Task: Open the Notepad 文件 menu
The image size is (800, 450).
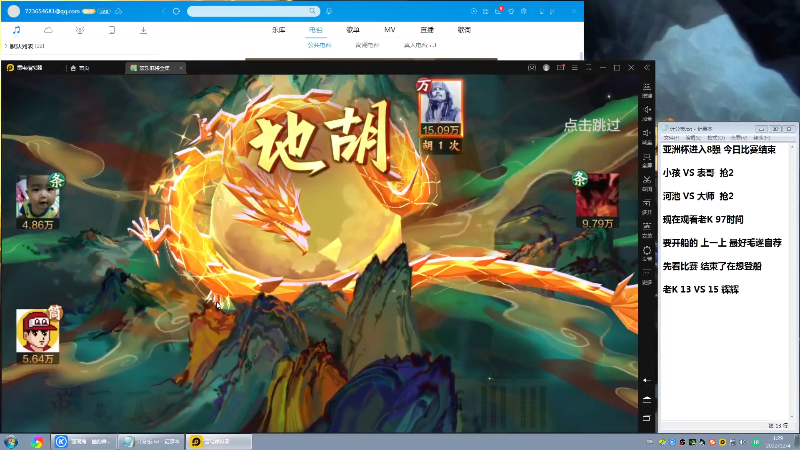Action: pos(671,138)
